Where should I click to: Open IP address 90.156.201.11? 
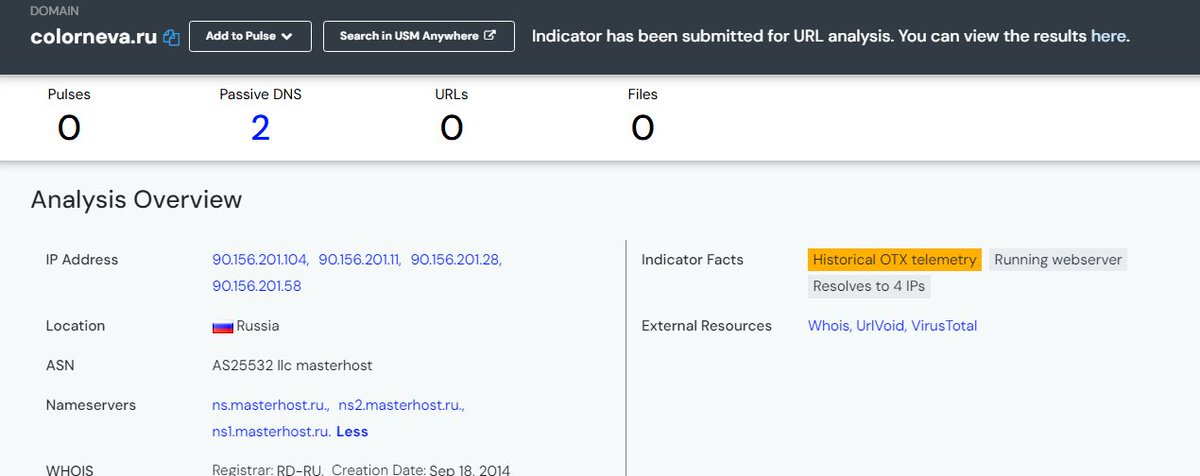tap(359, 259)
